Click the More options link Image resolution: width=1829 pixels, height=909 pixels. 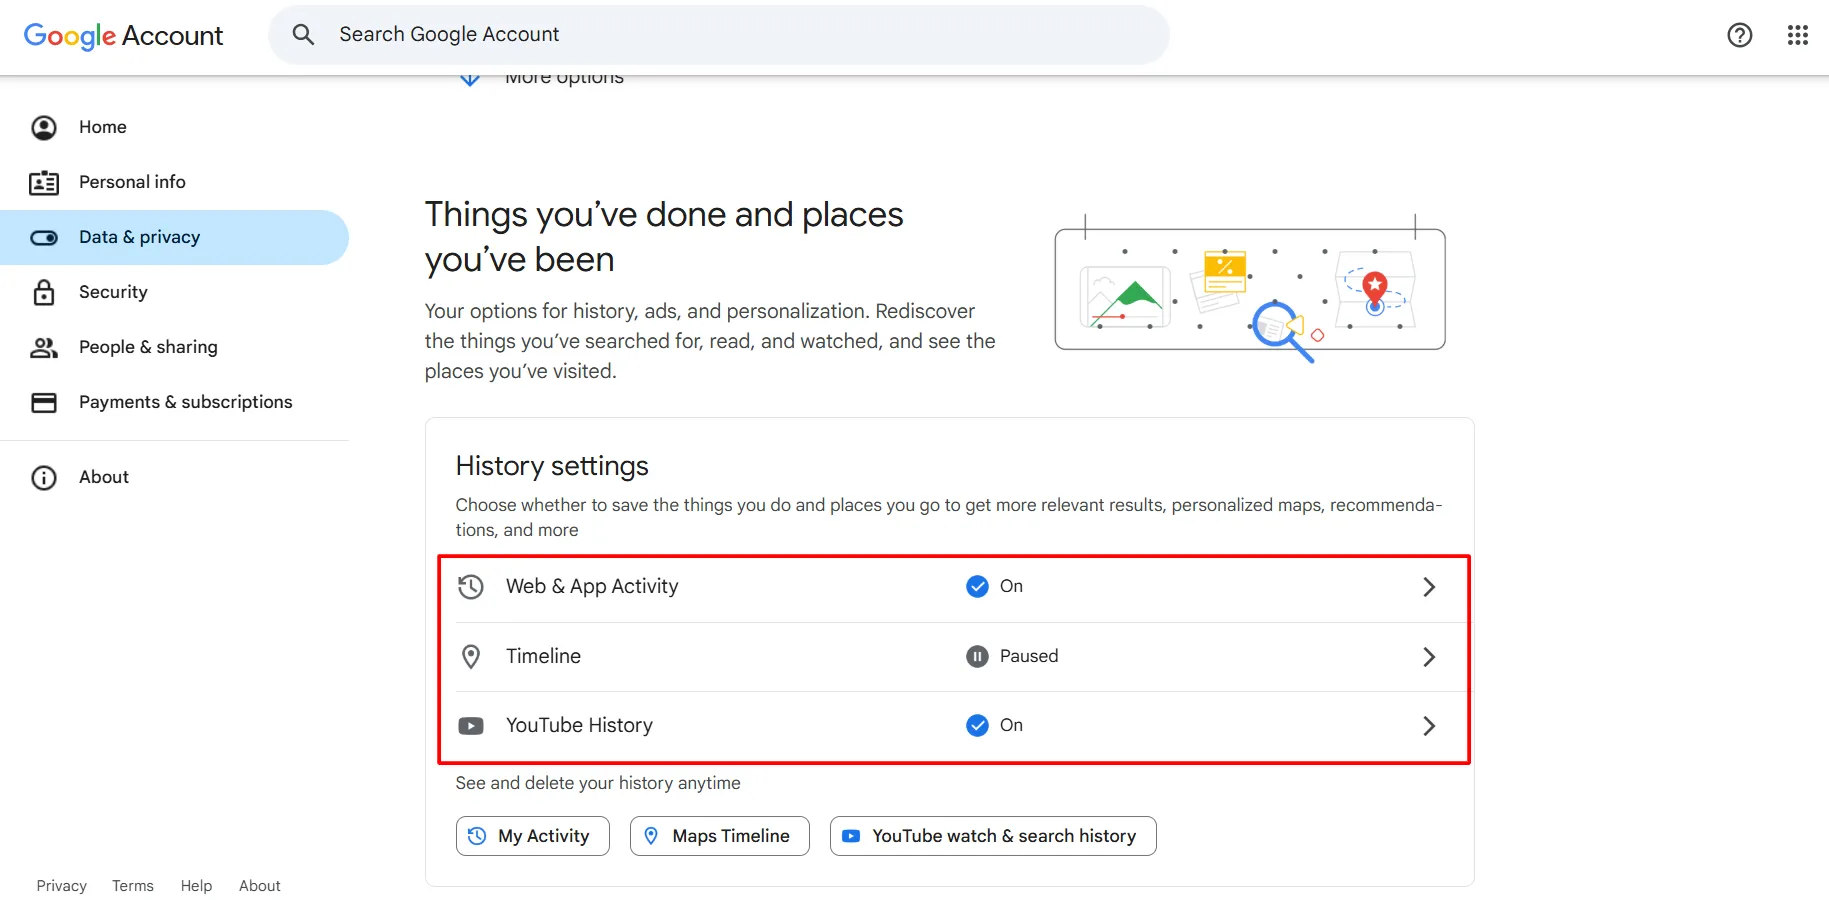[x=564, y=80]
